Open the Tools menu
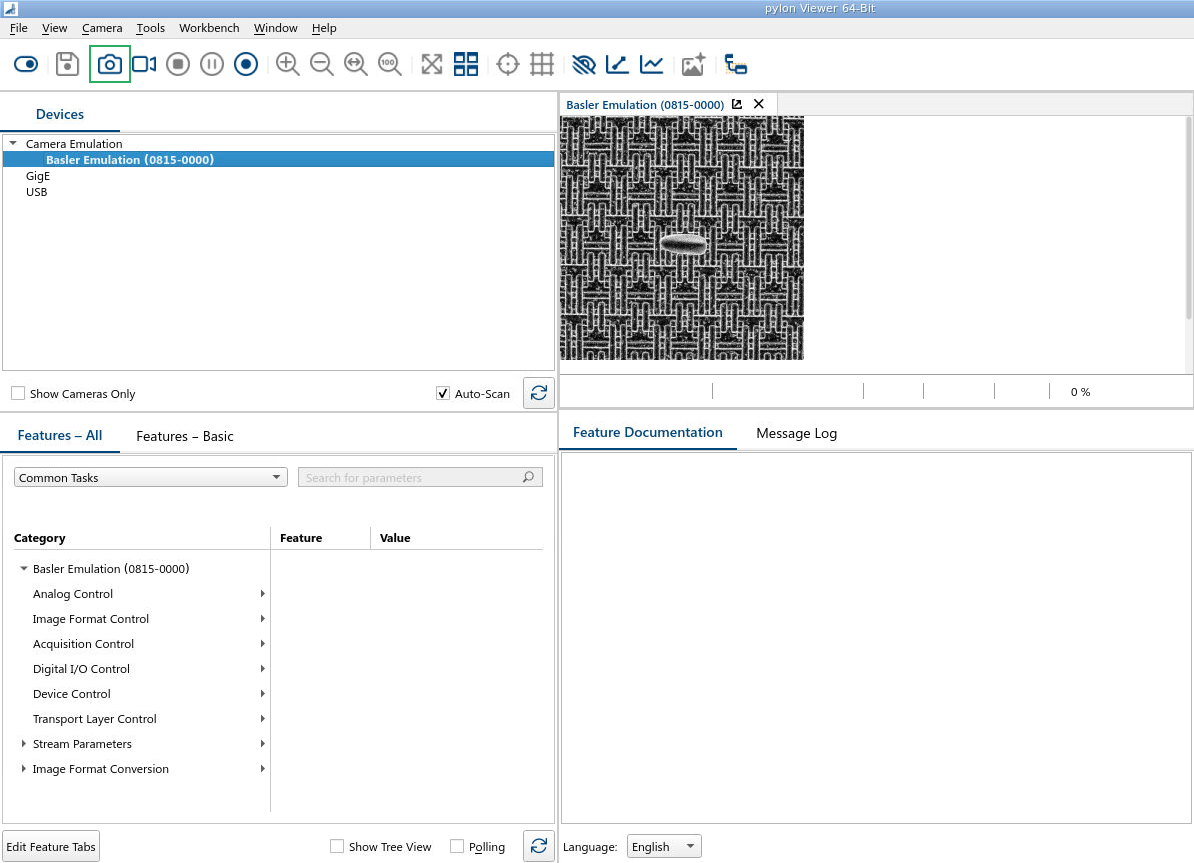Image resolution: width=1194 pixels, height=863 pixels. (x=151, y=28)
